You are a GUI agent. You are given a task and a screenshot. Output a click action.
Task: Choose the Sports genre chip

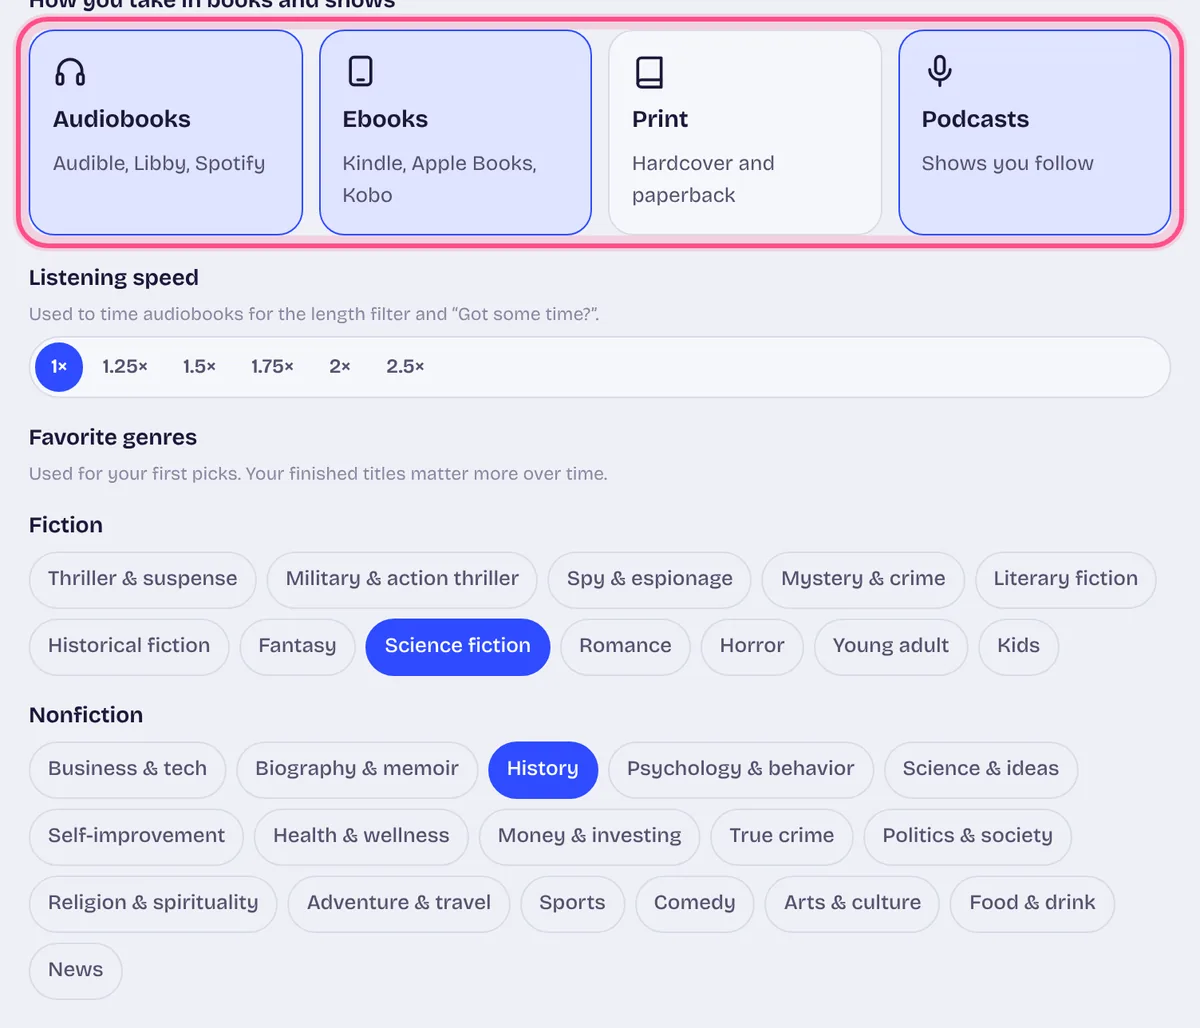click(572, 903)
